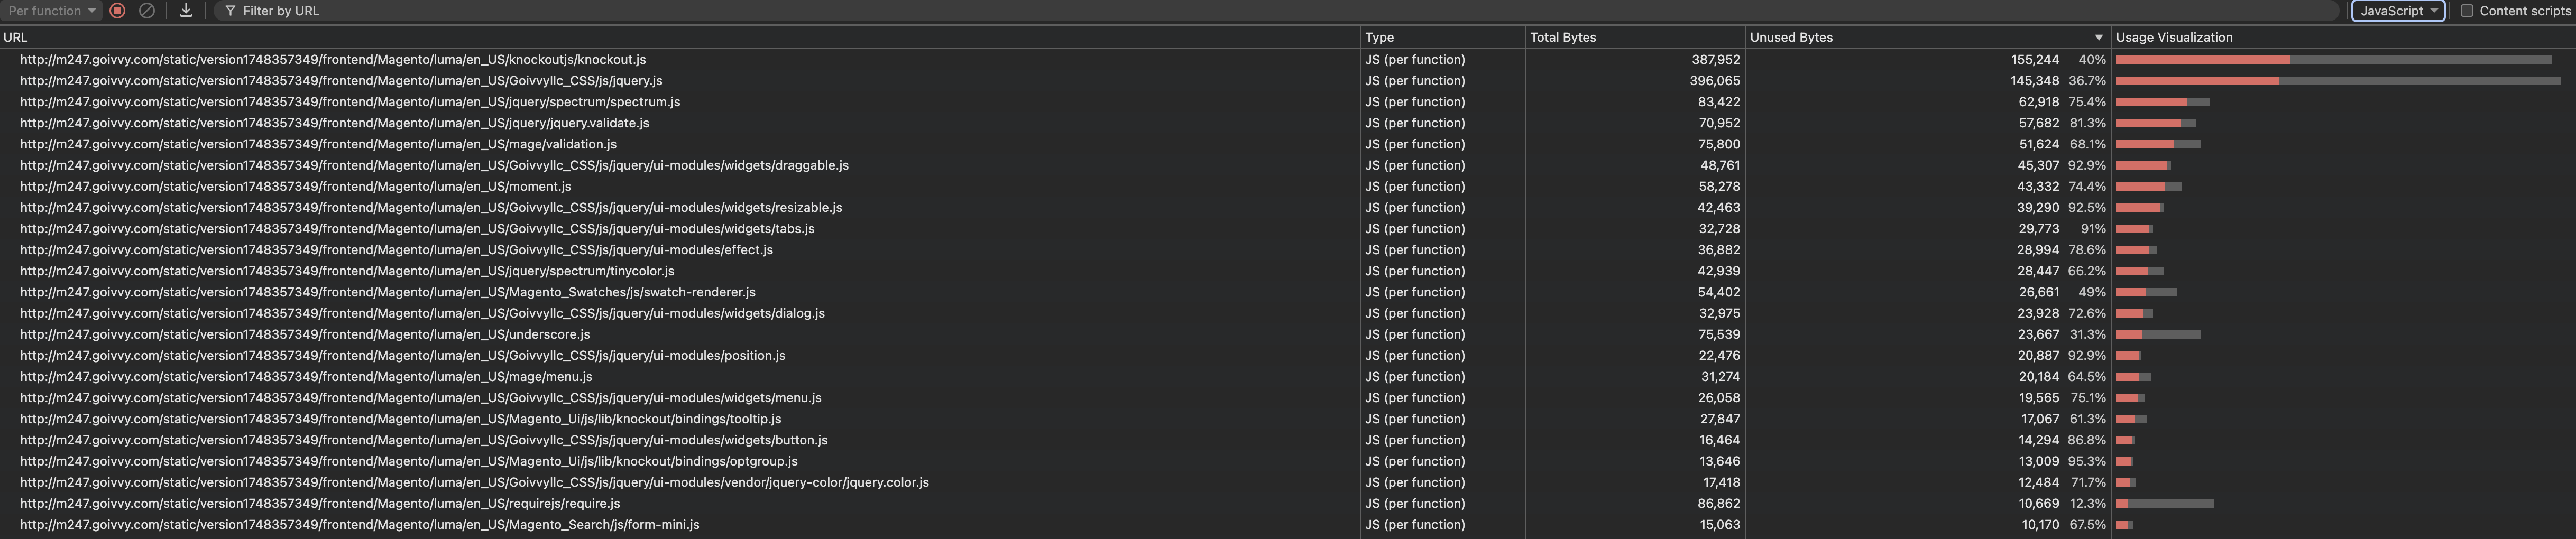Viewport: 2576px width, 539px height.
Task: Open the JavaScript type filter dropdown
Action: coord(2397,11)
